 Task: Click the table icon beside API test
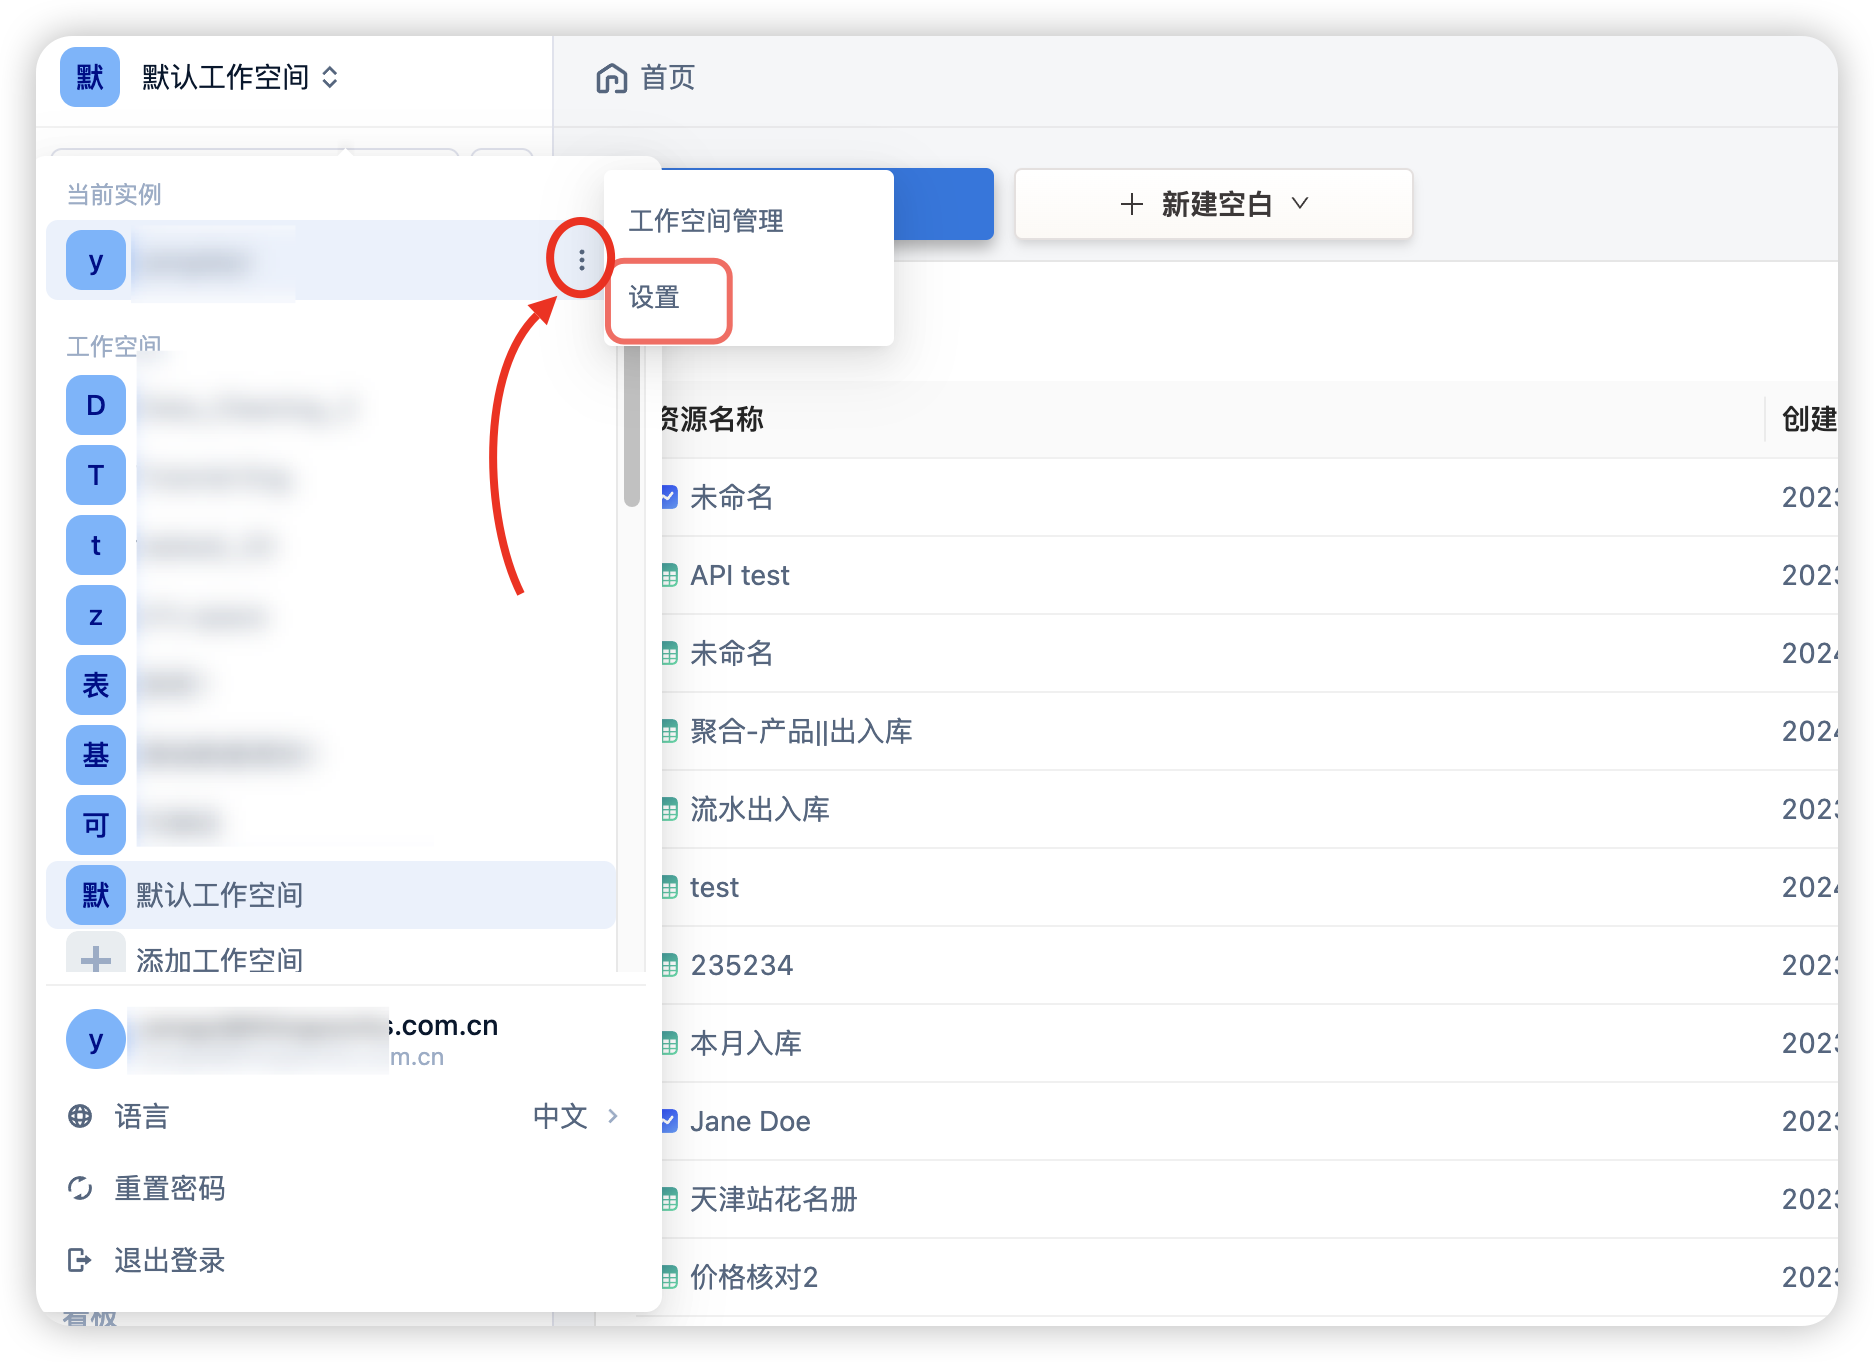tap(670, 576)
